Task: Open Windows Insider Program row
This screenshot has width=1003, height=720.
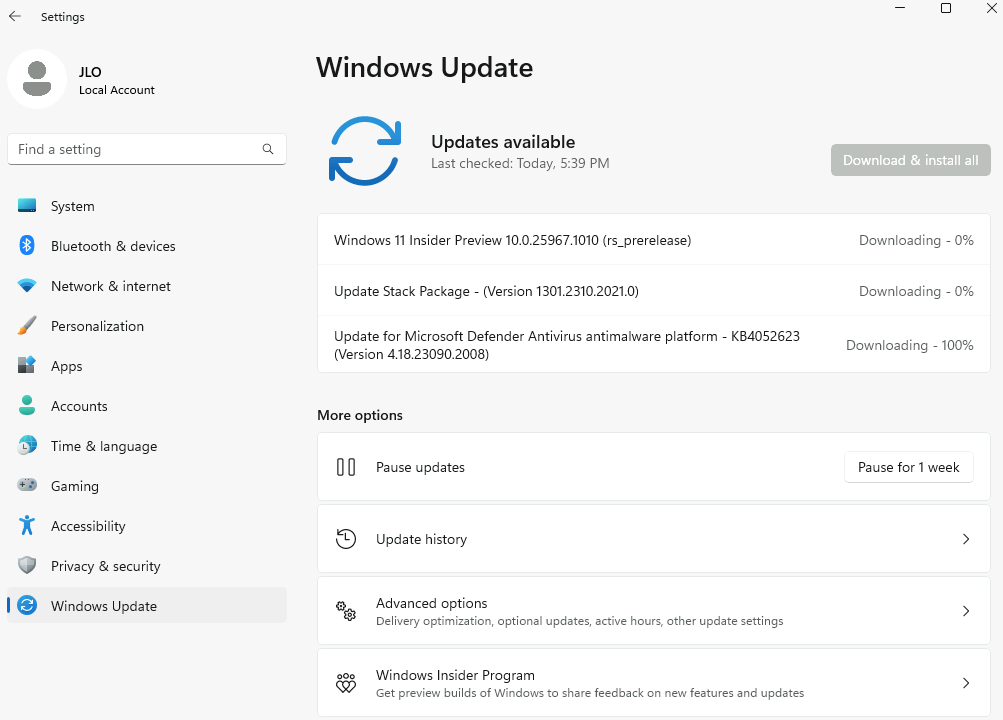Action: click(x=654, y=683)
